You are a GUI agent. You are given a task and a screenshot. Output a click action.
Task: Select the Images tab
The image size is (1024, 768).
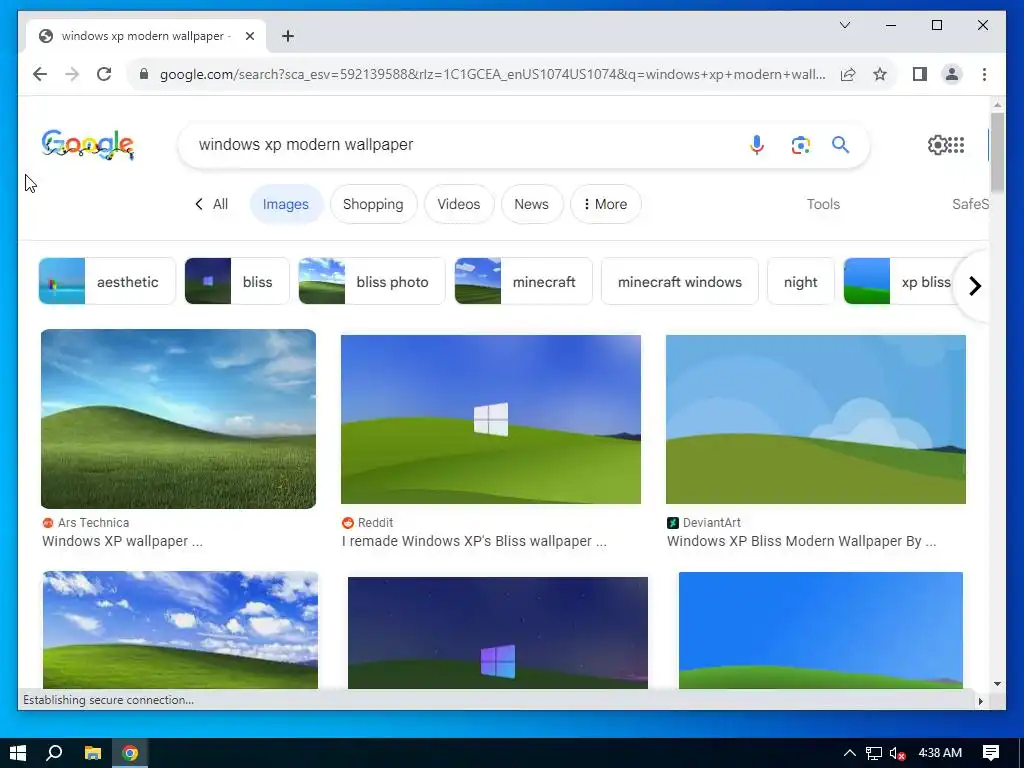pyautogui.click(x=285, y=204)
